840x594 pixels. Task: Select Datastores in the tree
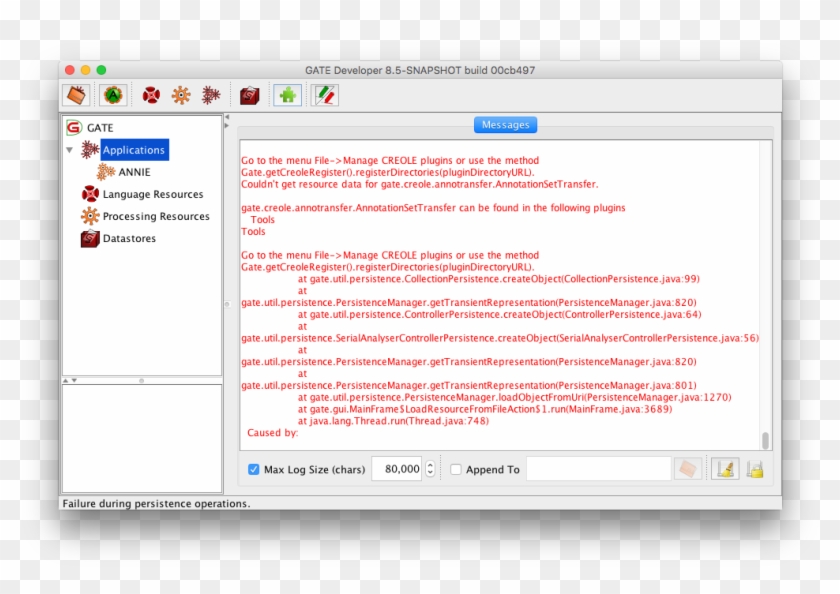129,238
